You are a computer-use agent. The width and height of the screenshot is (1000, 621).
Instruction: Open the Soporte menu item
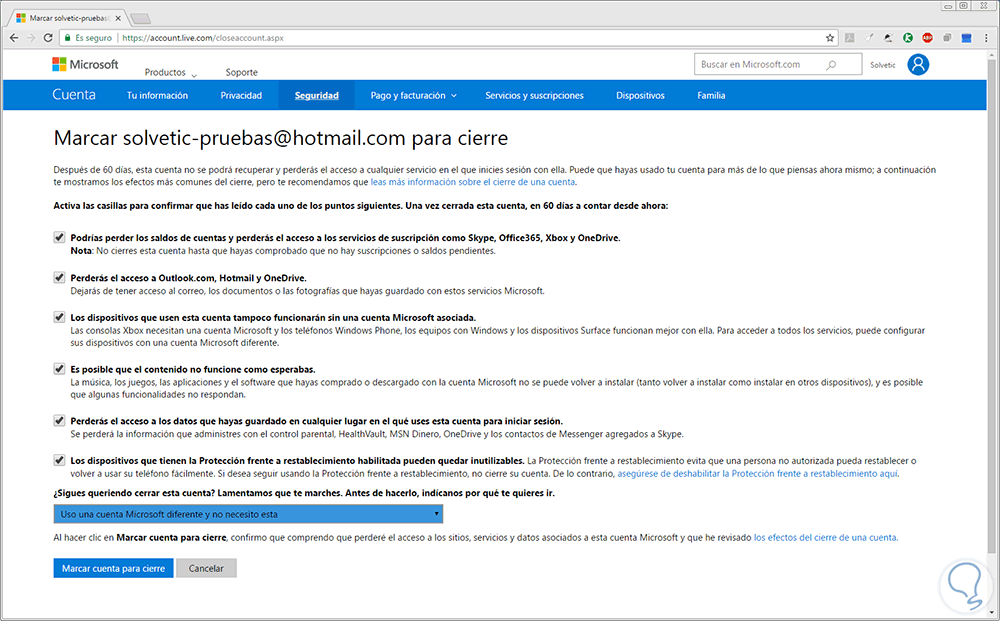[x=242, y=73]
